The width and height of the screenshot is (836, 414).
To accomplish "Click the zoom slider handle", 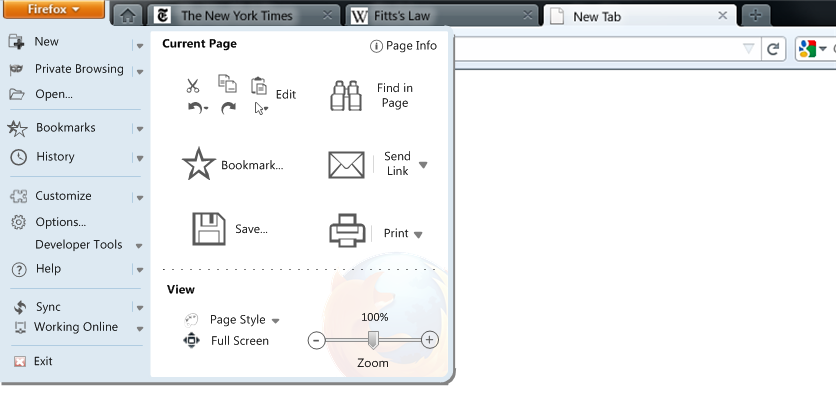I will (x=373, y=340).
